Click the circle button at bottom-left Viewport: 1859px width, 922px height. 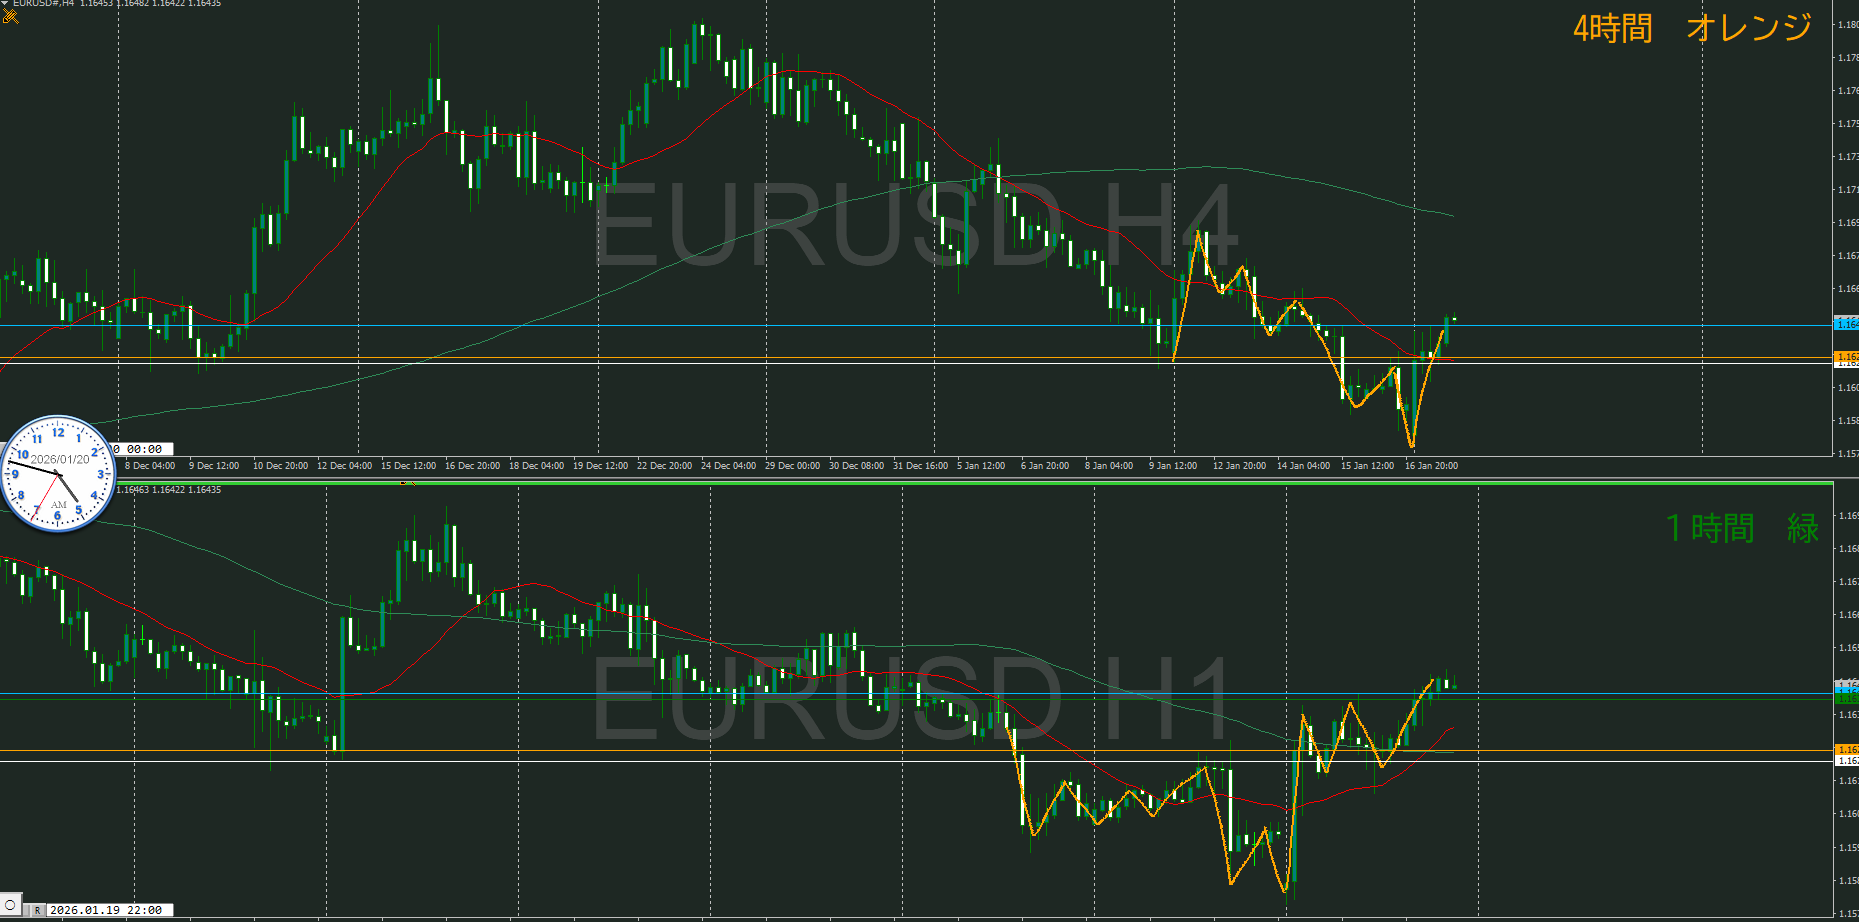click(11, 907)
